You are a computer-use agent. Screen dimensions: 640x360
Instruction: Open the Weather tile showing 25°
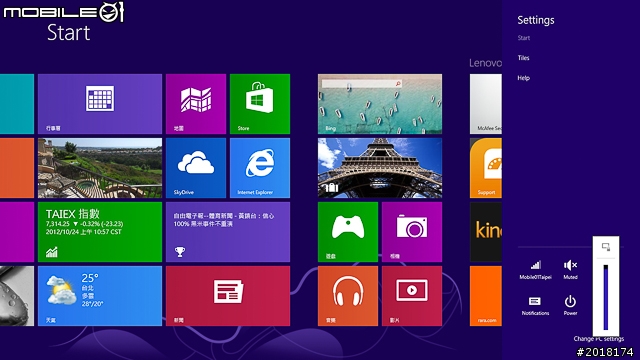[100, 296]
